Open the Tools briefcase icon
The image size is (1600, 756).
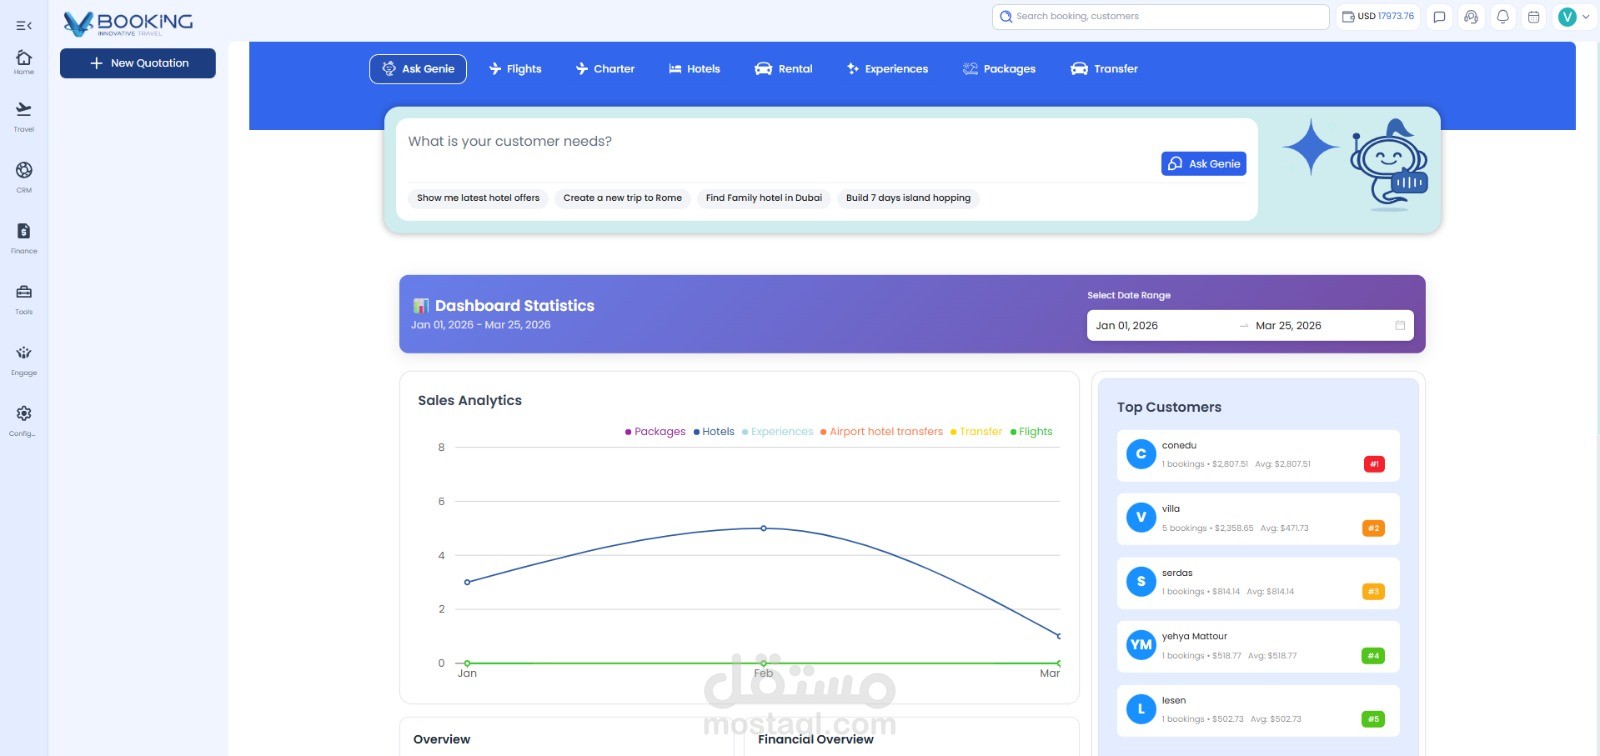(x=24, y=298)
